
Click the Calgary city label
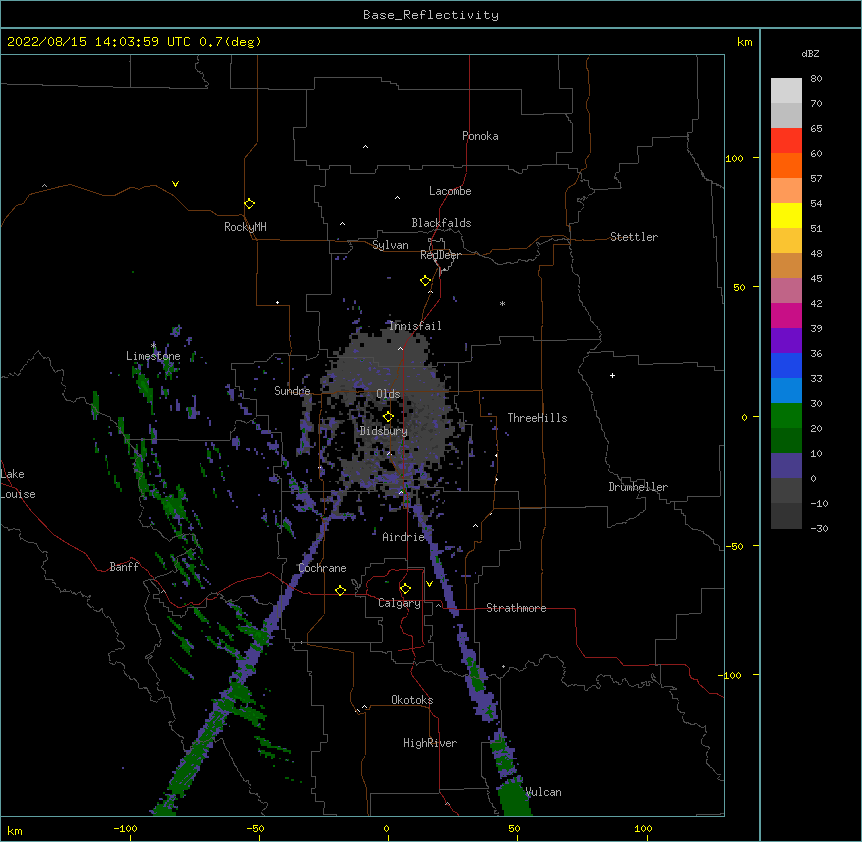[x=400, y=603]
